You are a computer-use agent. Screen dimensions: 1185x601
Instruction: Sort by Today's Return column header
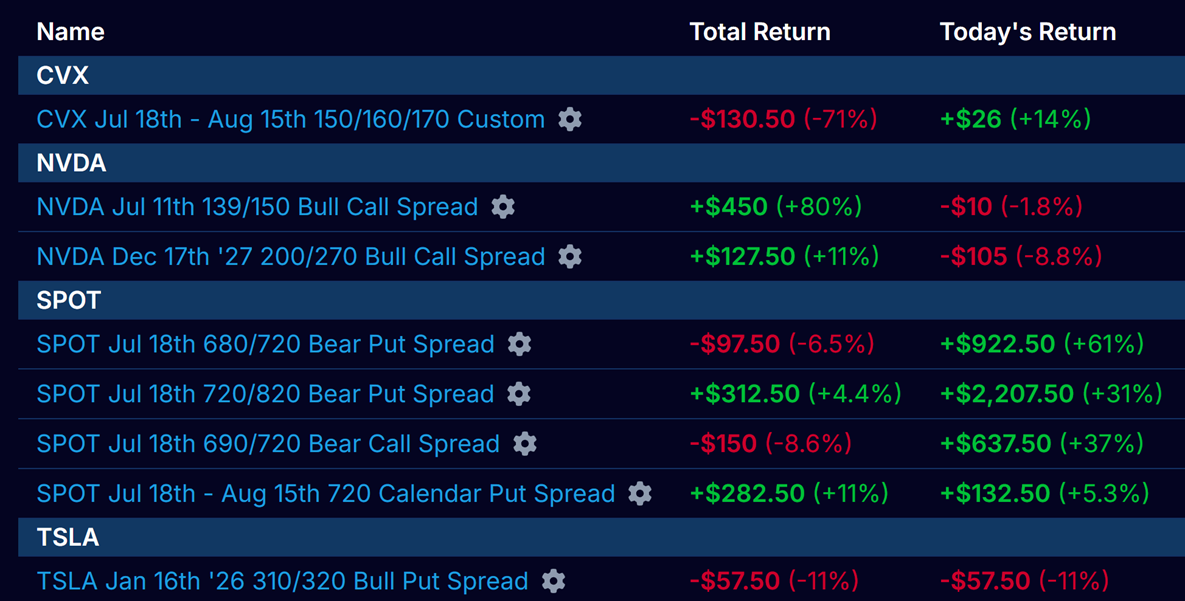pos(1028,32)
